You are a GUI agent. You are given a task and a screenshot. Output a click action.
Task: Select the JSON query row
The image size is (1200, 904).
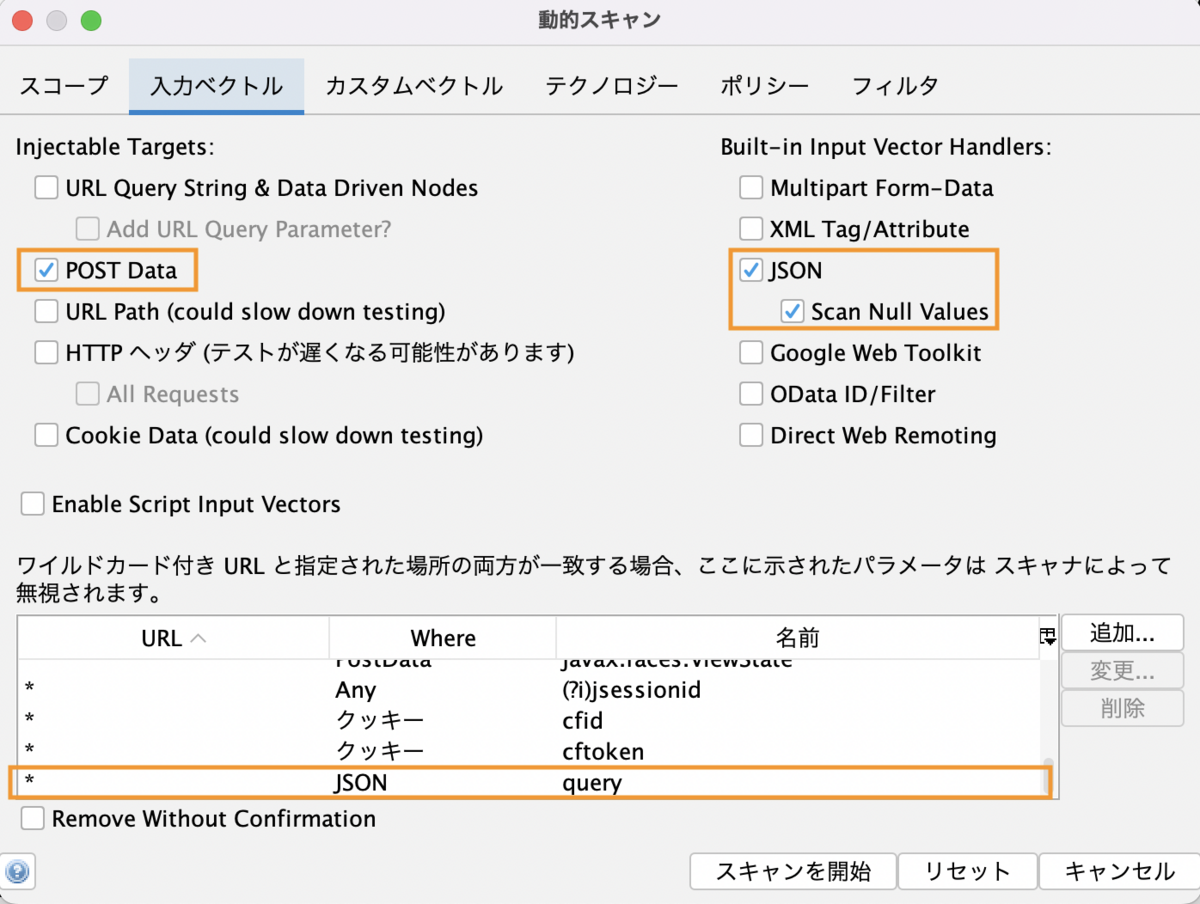pyautogui.click(x=530, y=782)
